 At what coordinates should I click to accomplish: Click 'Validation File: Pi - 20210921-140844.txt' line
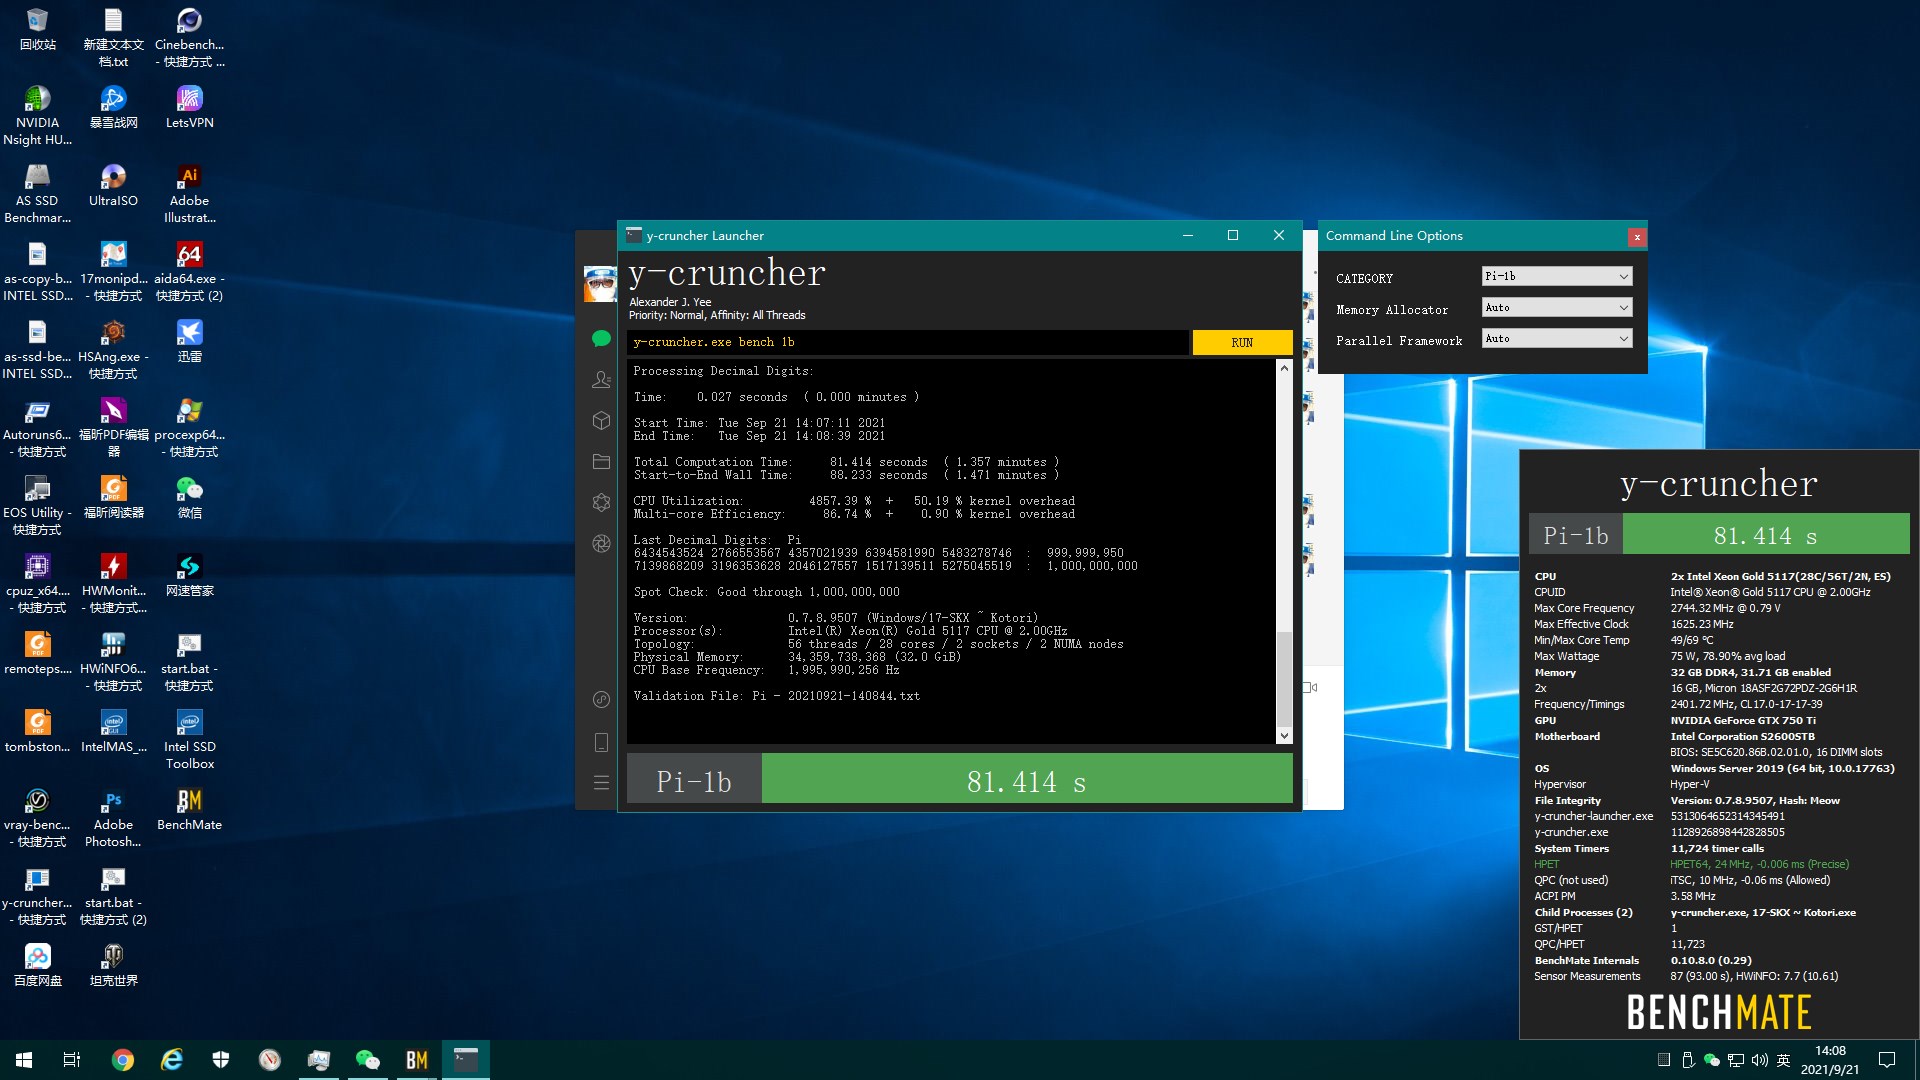(776, 696)
